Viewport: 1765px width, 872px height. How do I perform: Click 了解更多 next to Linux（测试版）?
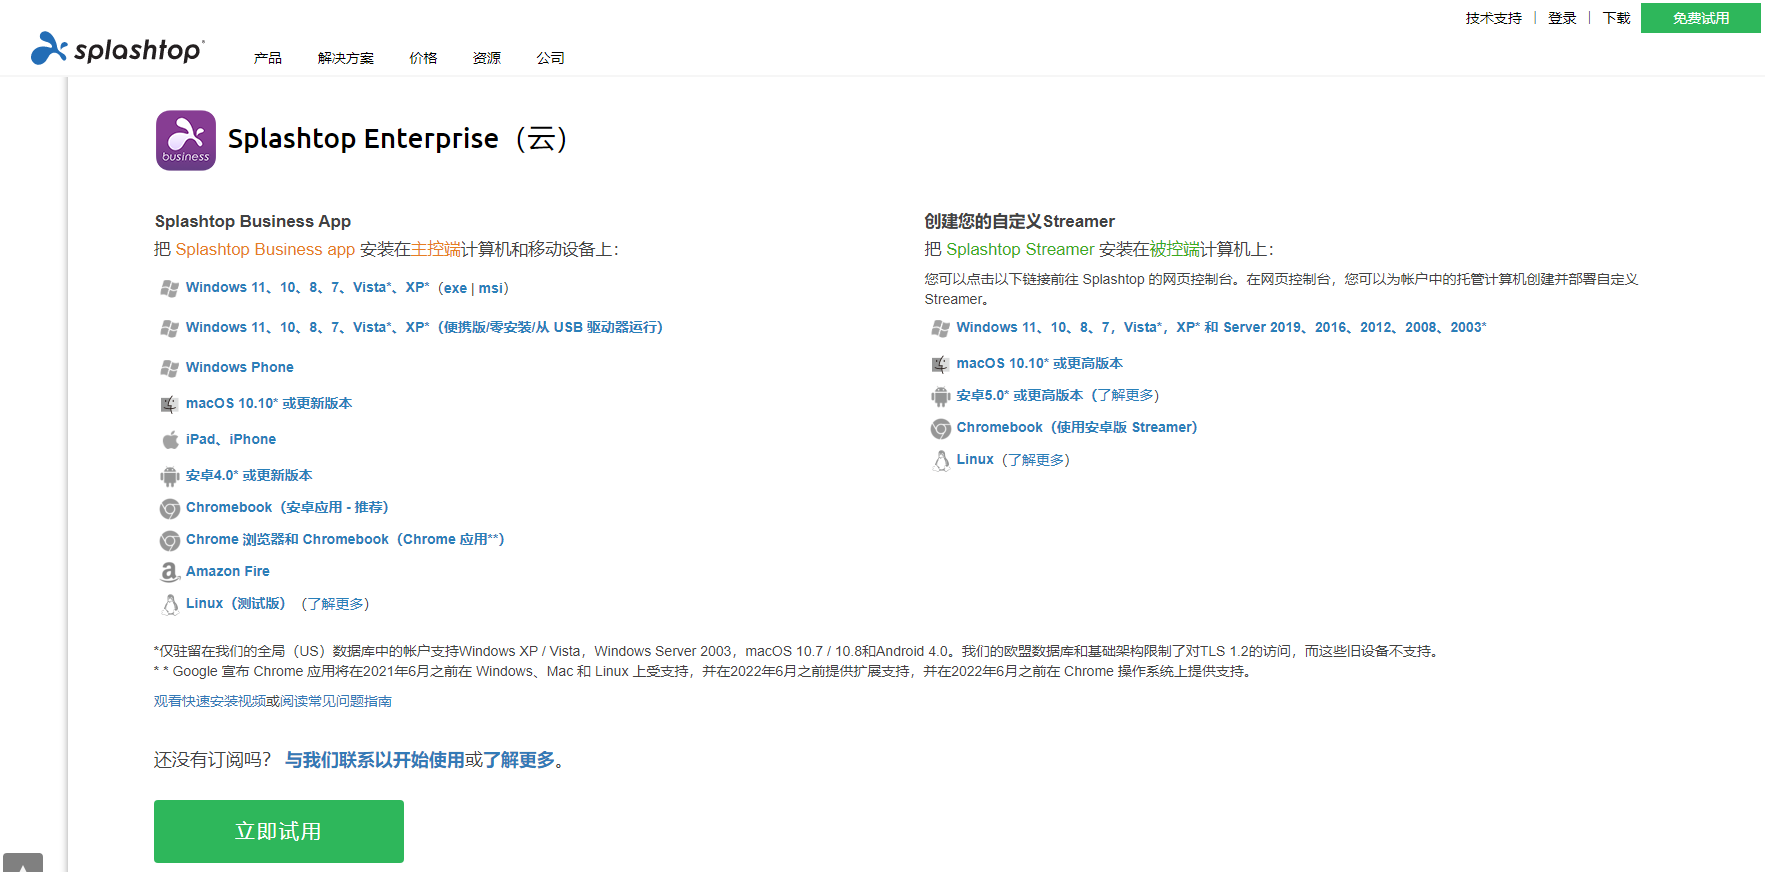[335, 604]
